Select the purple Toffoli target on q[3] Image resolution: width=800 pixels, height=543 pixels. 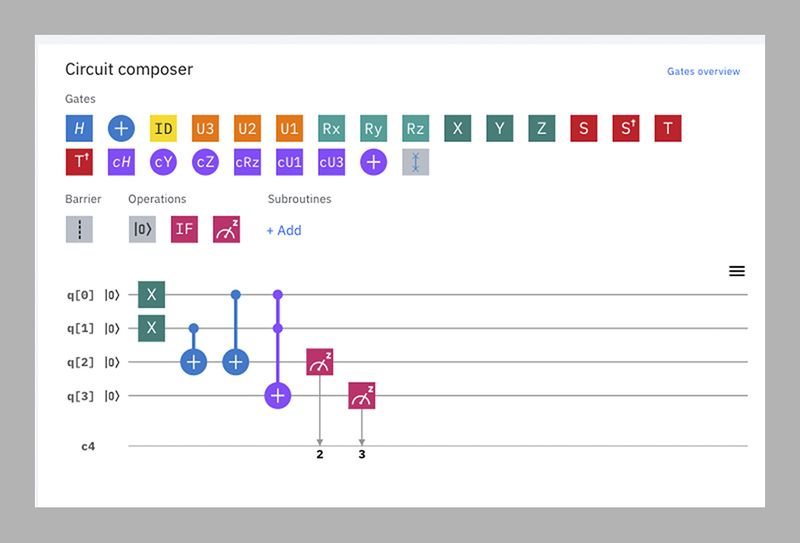(x=278, y=396)
